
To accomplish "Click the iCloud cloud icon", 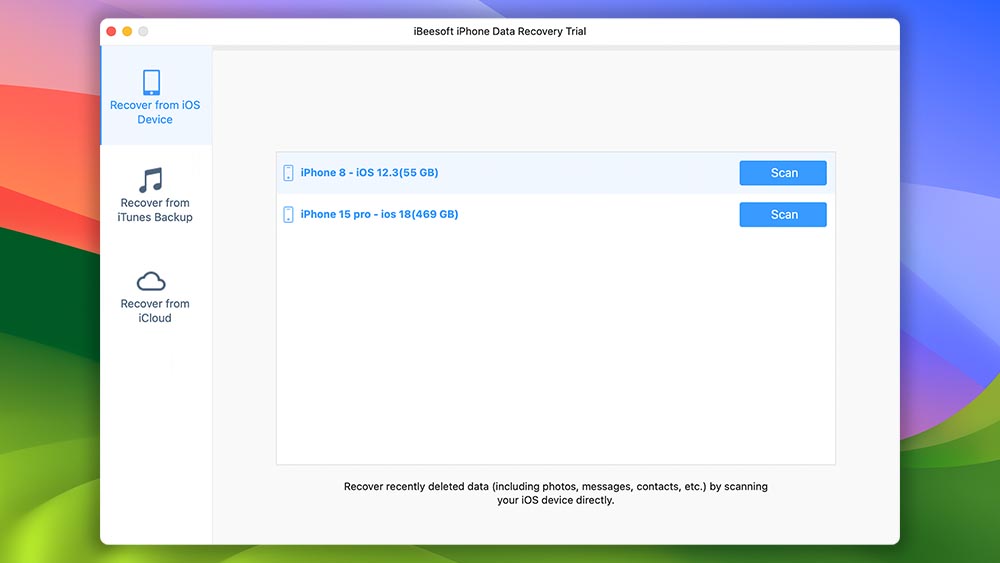I will (x=151, y=281).
